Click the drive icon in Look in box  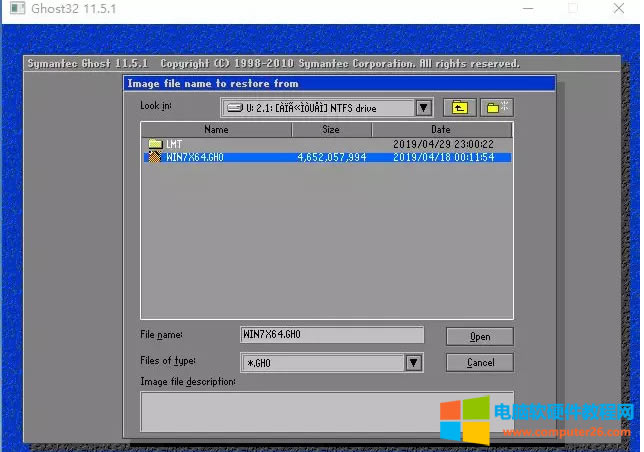(235, 108)
